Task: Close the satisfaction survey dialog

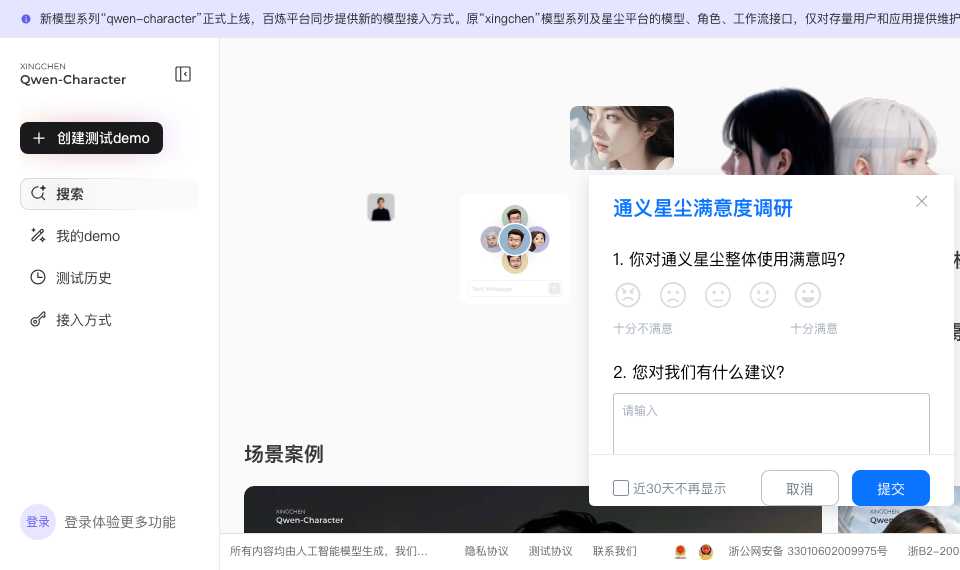Action: tap(921, 201)
